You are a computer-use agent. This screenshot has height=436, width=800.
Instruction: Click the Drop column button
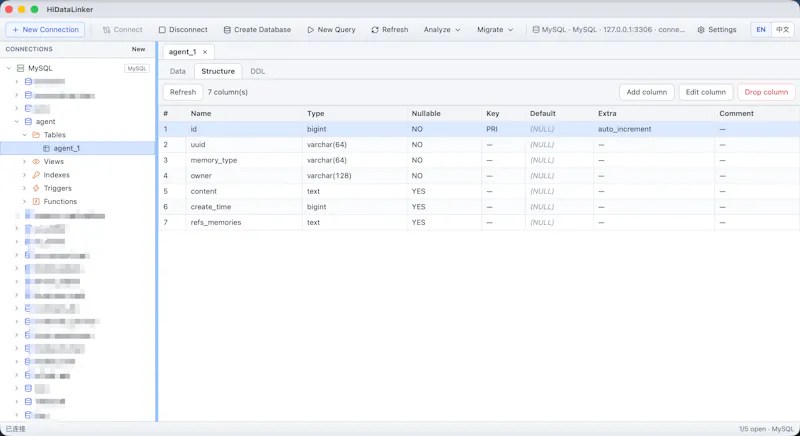[766, 92]
